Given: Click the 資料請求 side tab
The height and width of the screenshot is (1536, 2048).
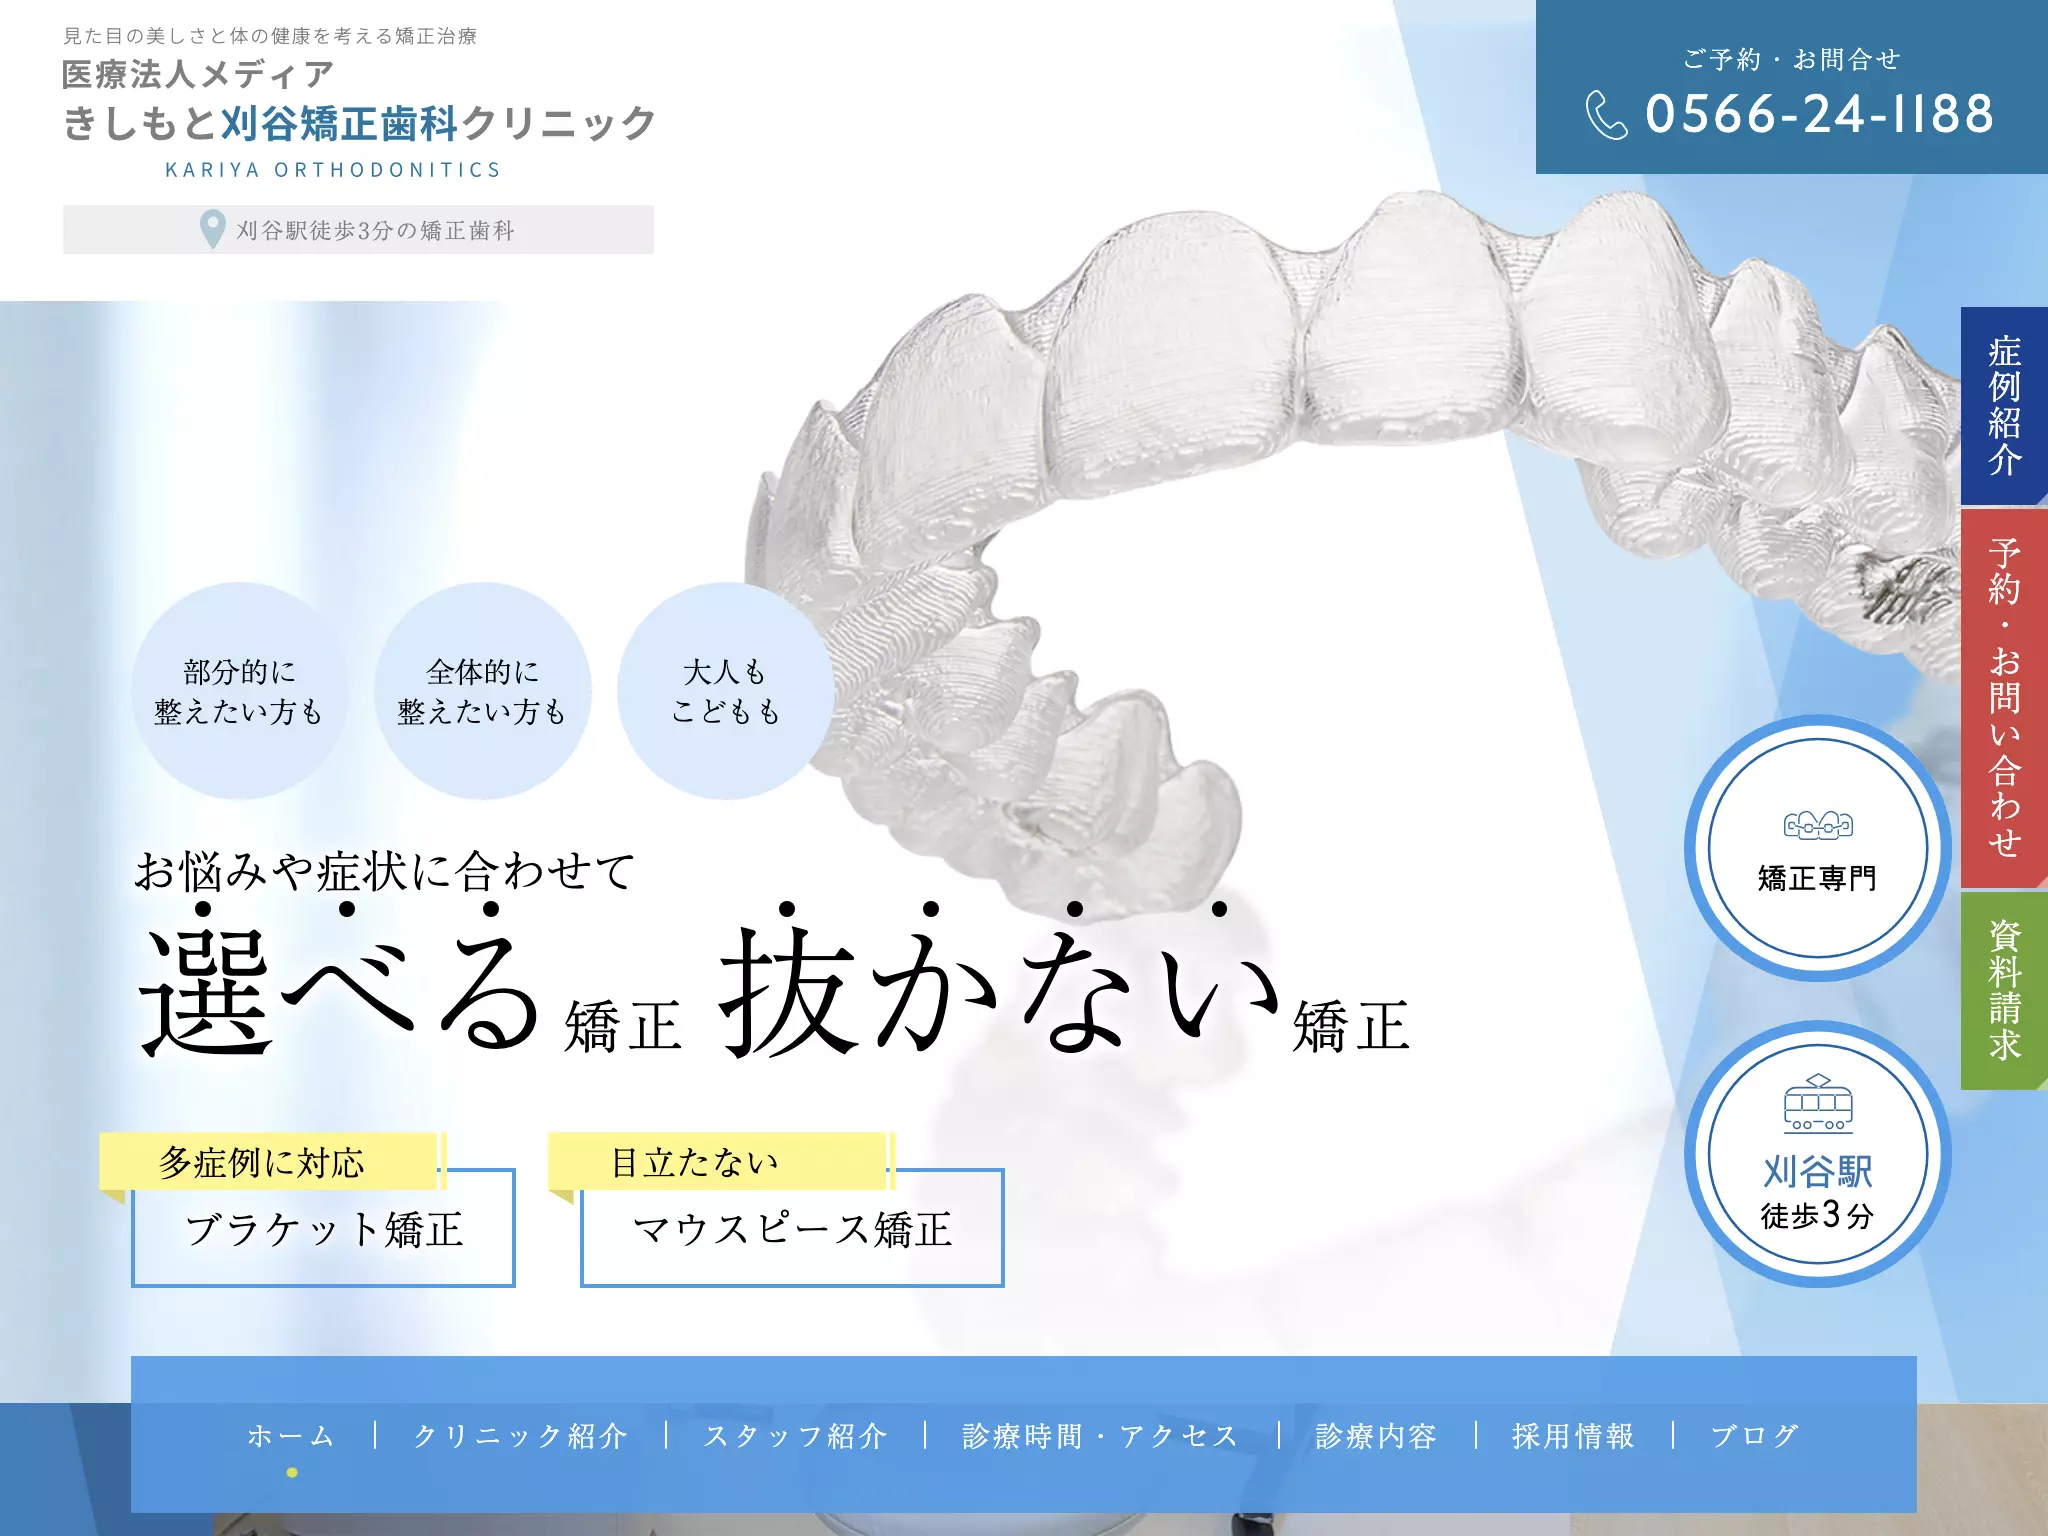Looking at the screenshot, I should 2004,990.
